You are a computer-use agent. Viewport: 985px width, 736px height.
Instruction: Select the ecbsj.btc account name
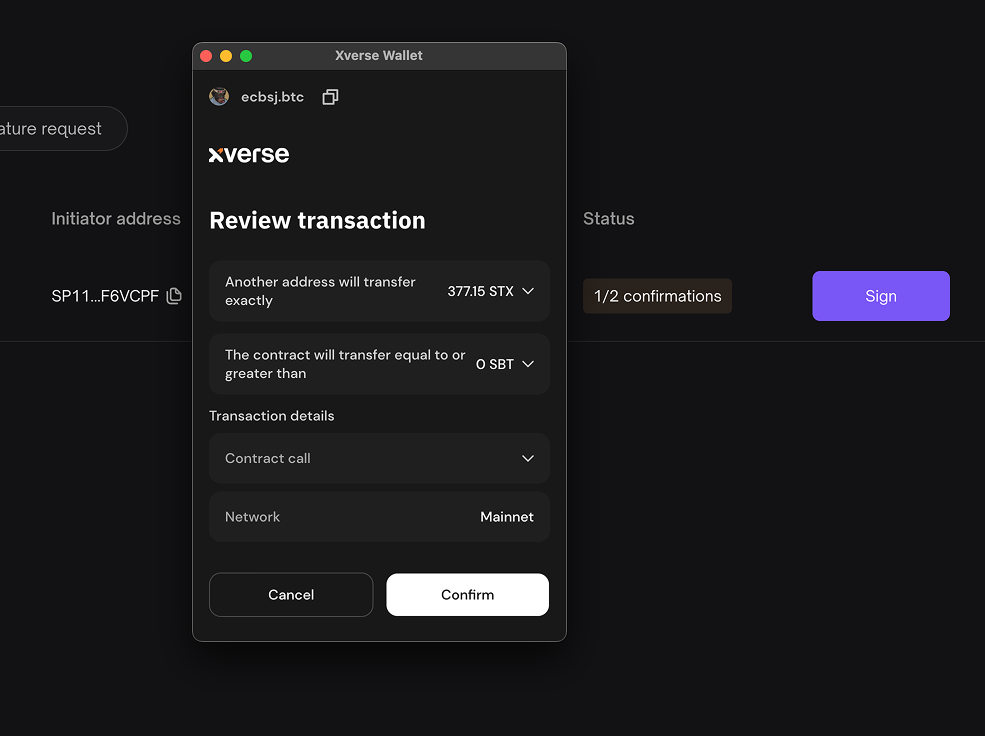click(x=272, y=97)
